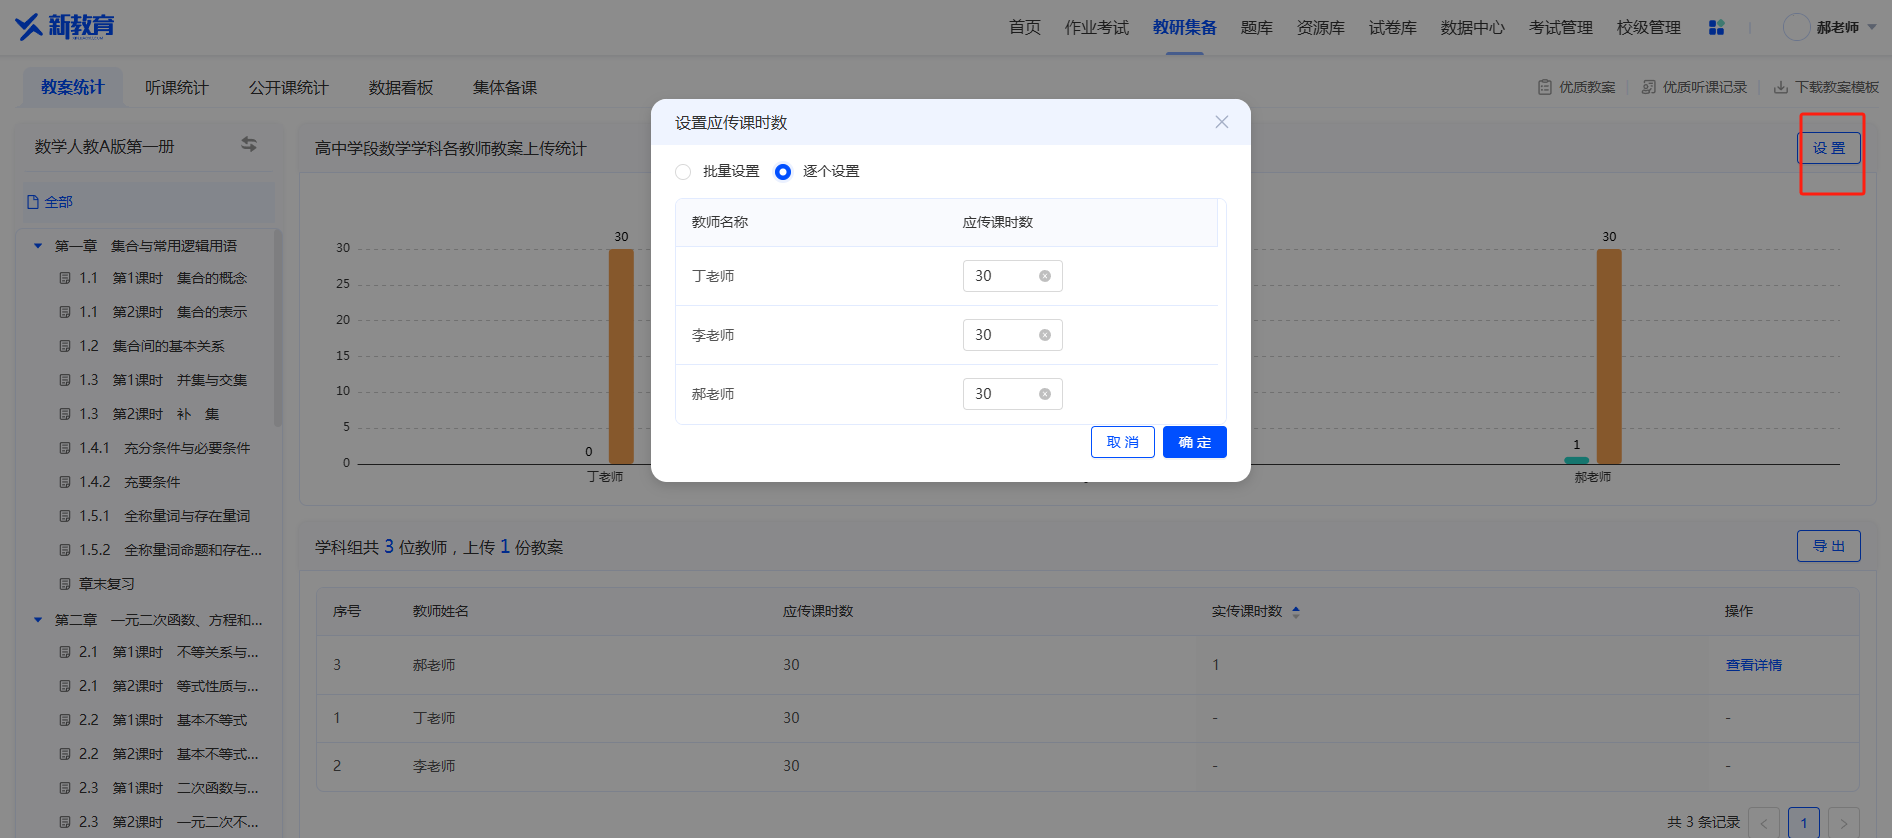The image size is (1892, 838).
Task: Collapse the 第二章 一元二次函数 node
Action: pyautogui.click(x=38, y=620)
